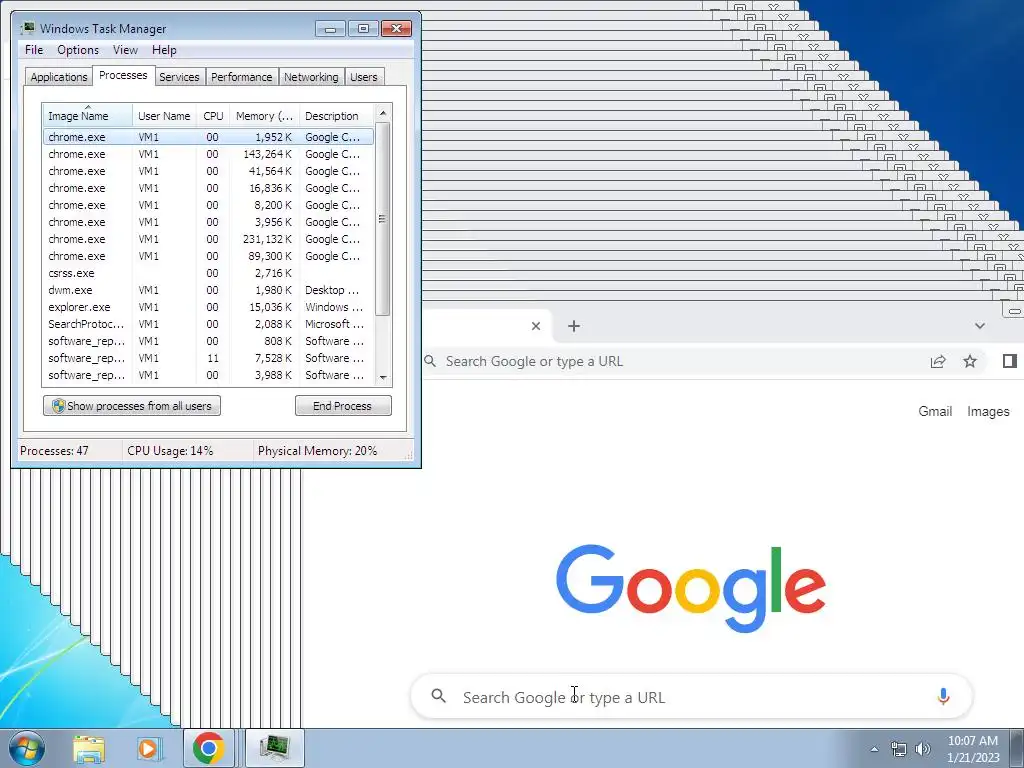This screenshot has height=768, width=1024.
Task: Select software_rep... row using 3,988 K
Action: [x=208, y=375]
